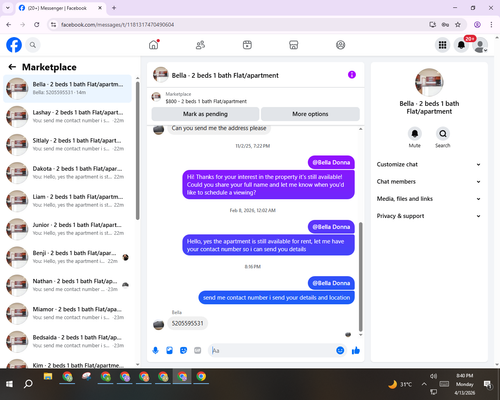Open the Friends icon in top navigation
The width and height of the screenshot is (500, 400).
(x=200, y=45)
